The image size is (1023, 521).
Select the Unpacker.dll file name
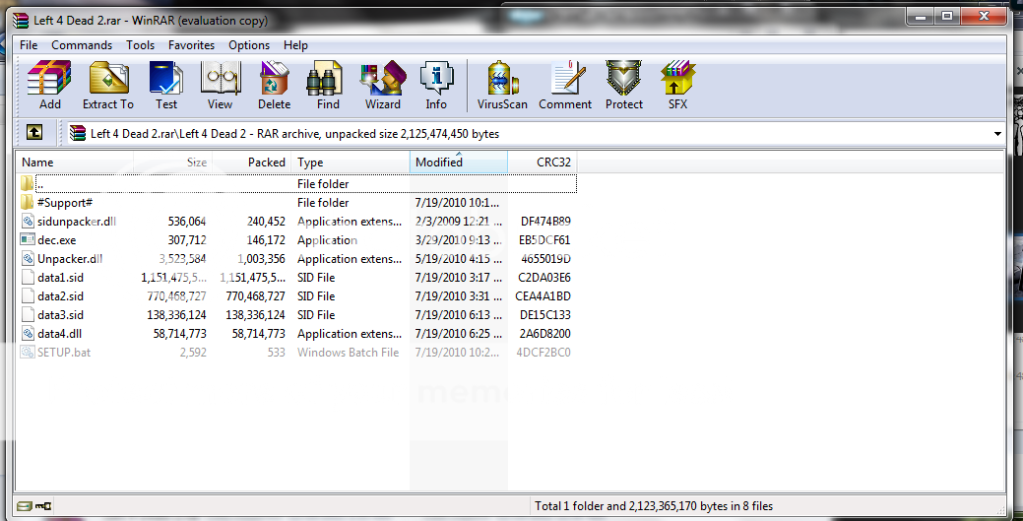70,259
